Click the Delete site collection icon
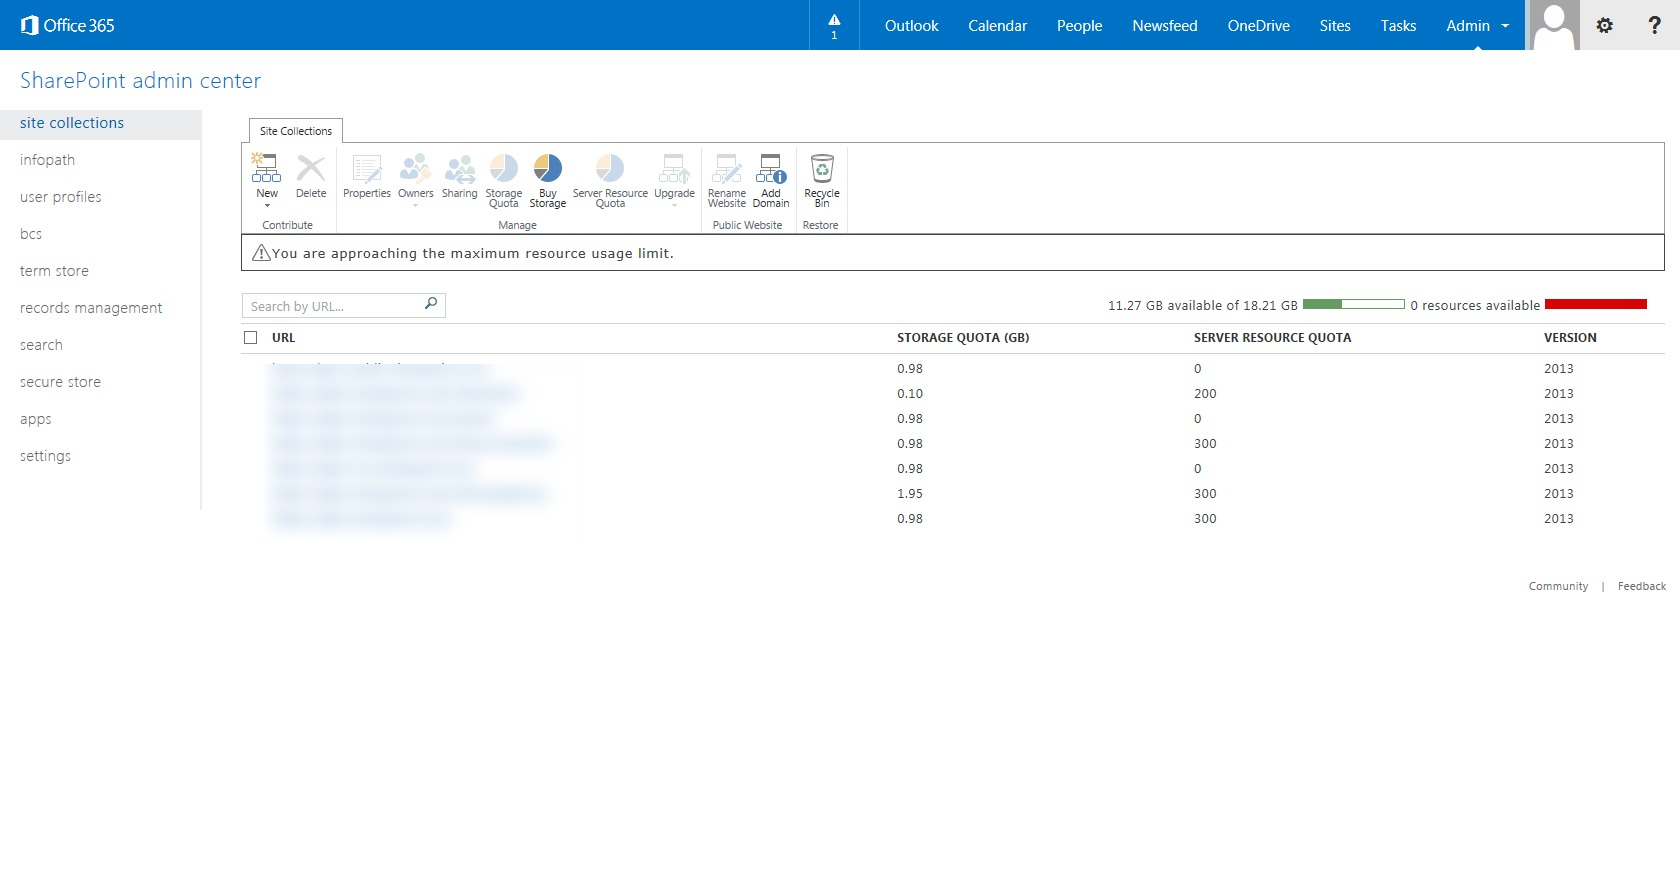Viewport: 1680px width, 871px height. pos(311,168)
